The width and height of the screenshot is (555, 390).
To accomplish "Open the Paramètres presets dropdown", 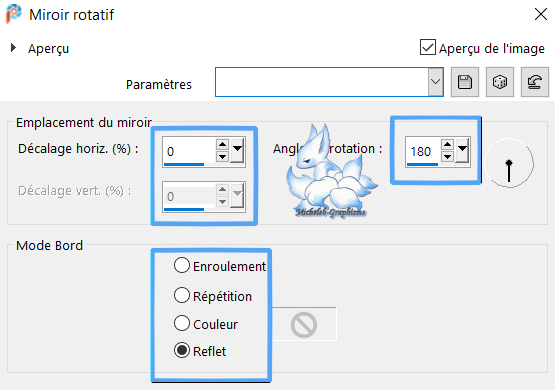I will point(435,82).
